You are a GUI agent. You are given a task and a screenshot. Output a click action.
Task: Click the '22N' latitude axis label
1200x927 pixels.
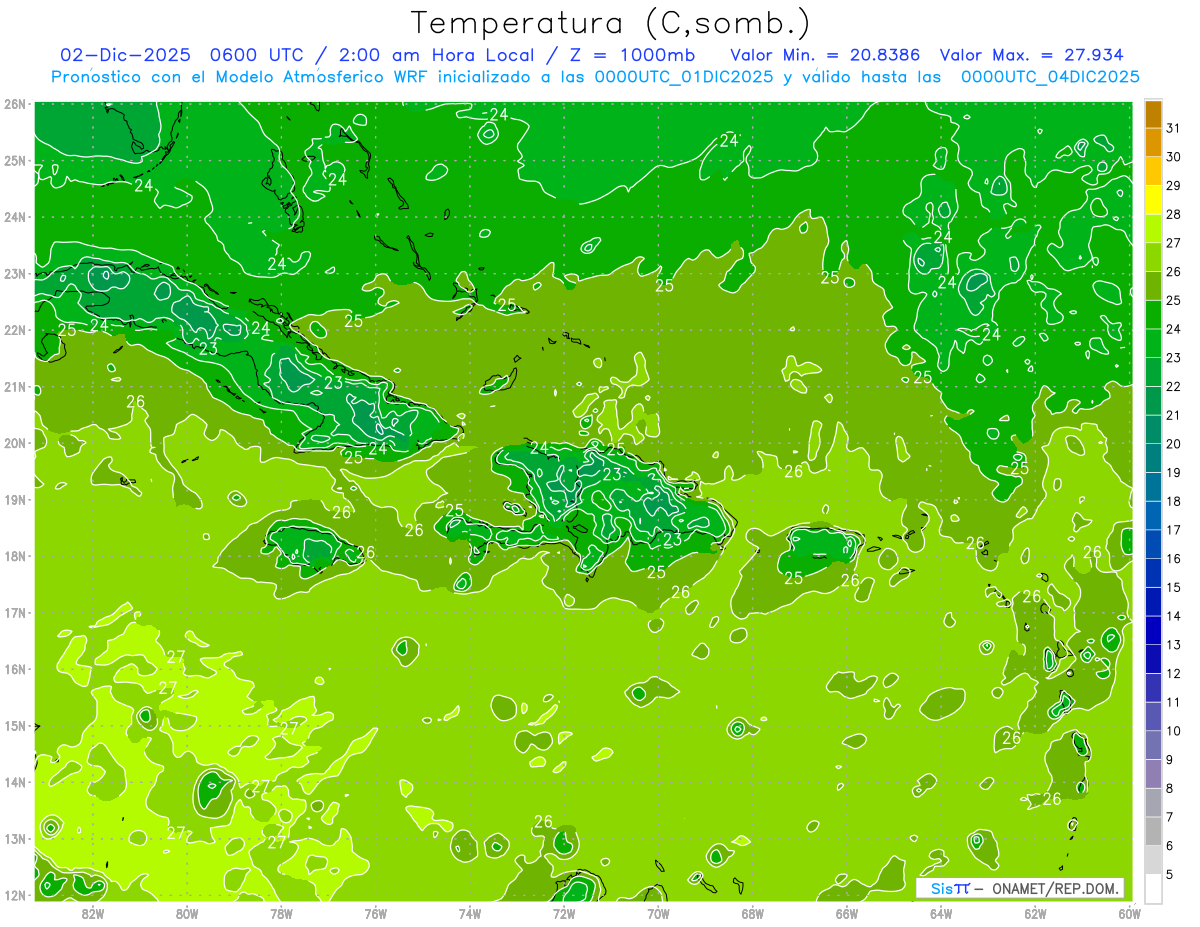tap(15, 330)
